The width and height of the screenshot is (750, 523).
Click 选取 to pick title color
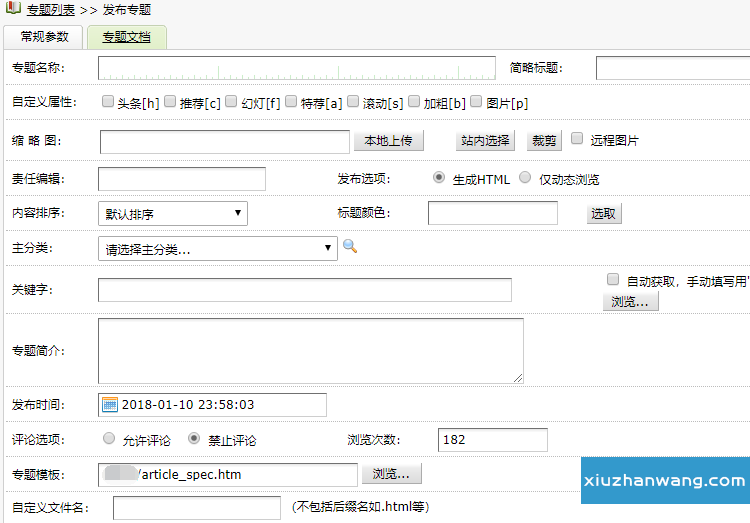tap(604, 213)
